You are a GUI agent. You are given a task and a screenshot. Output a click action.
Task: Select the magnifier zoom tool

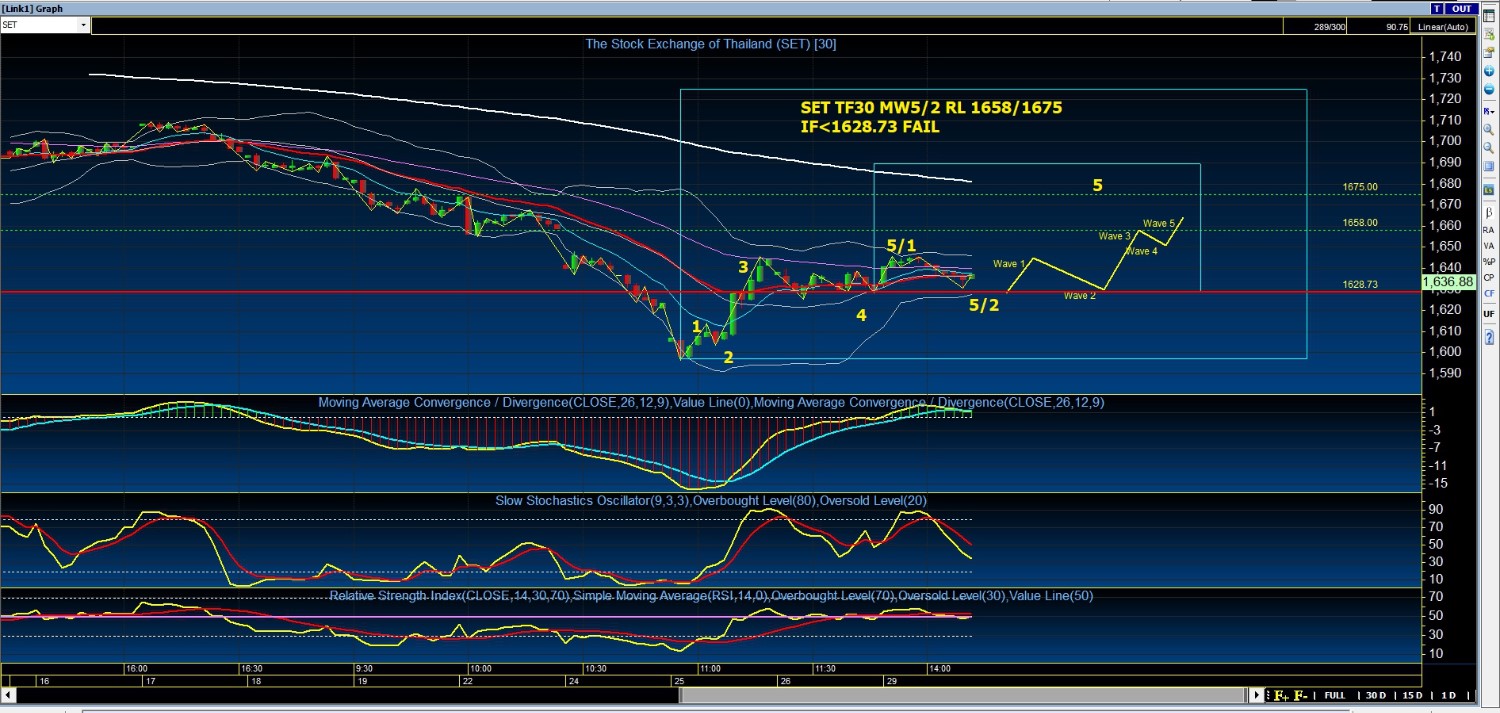click(1489, 129)
